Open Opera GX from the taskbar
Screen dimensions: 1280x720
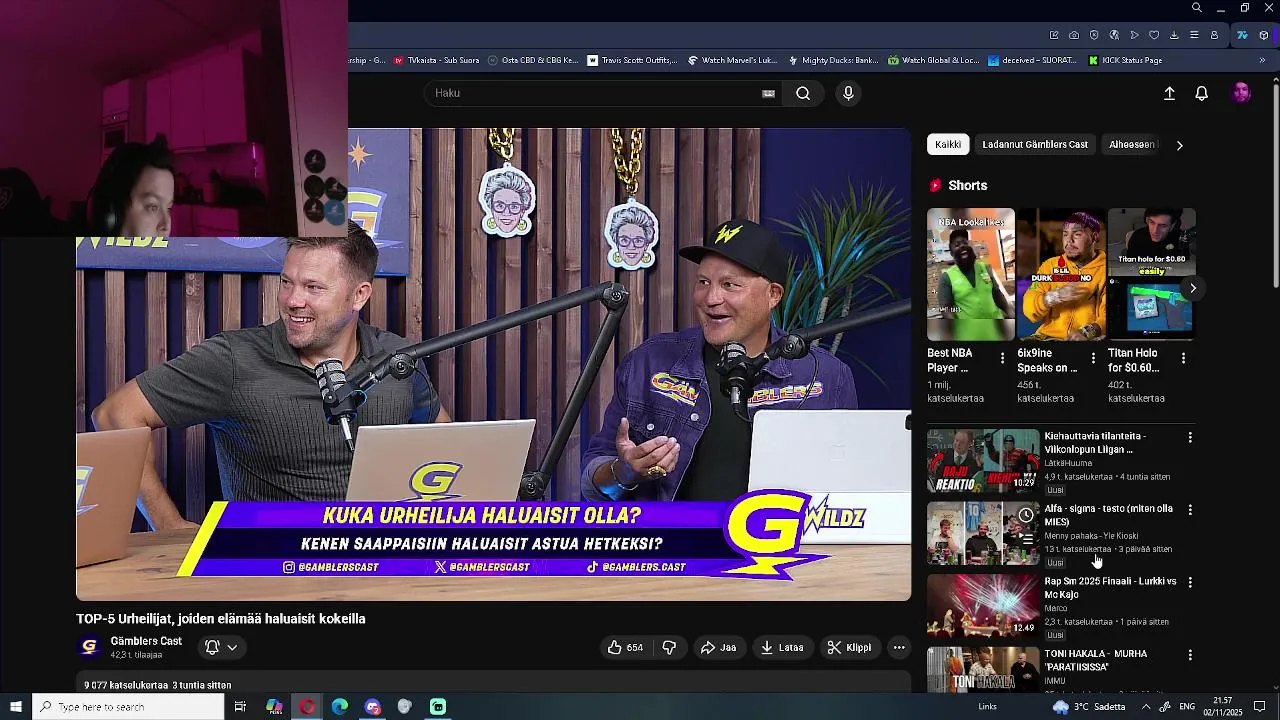307,707
